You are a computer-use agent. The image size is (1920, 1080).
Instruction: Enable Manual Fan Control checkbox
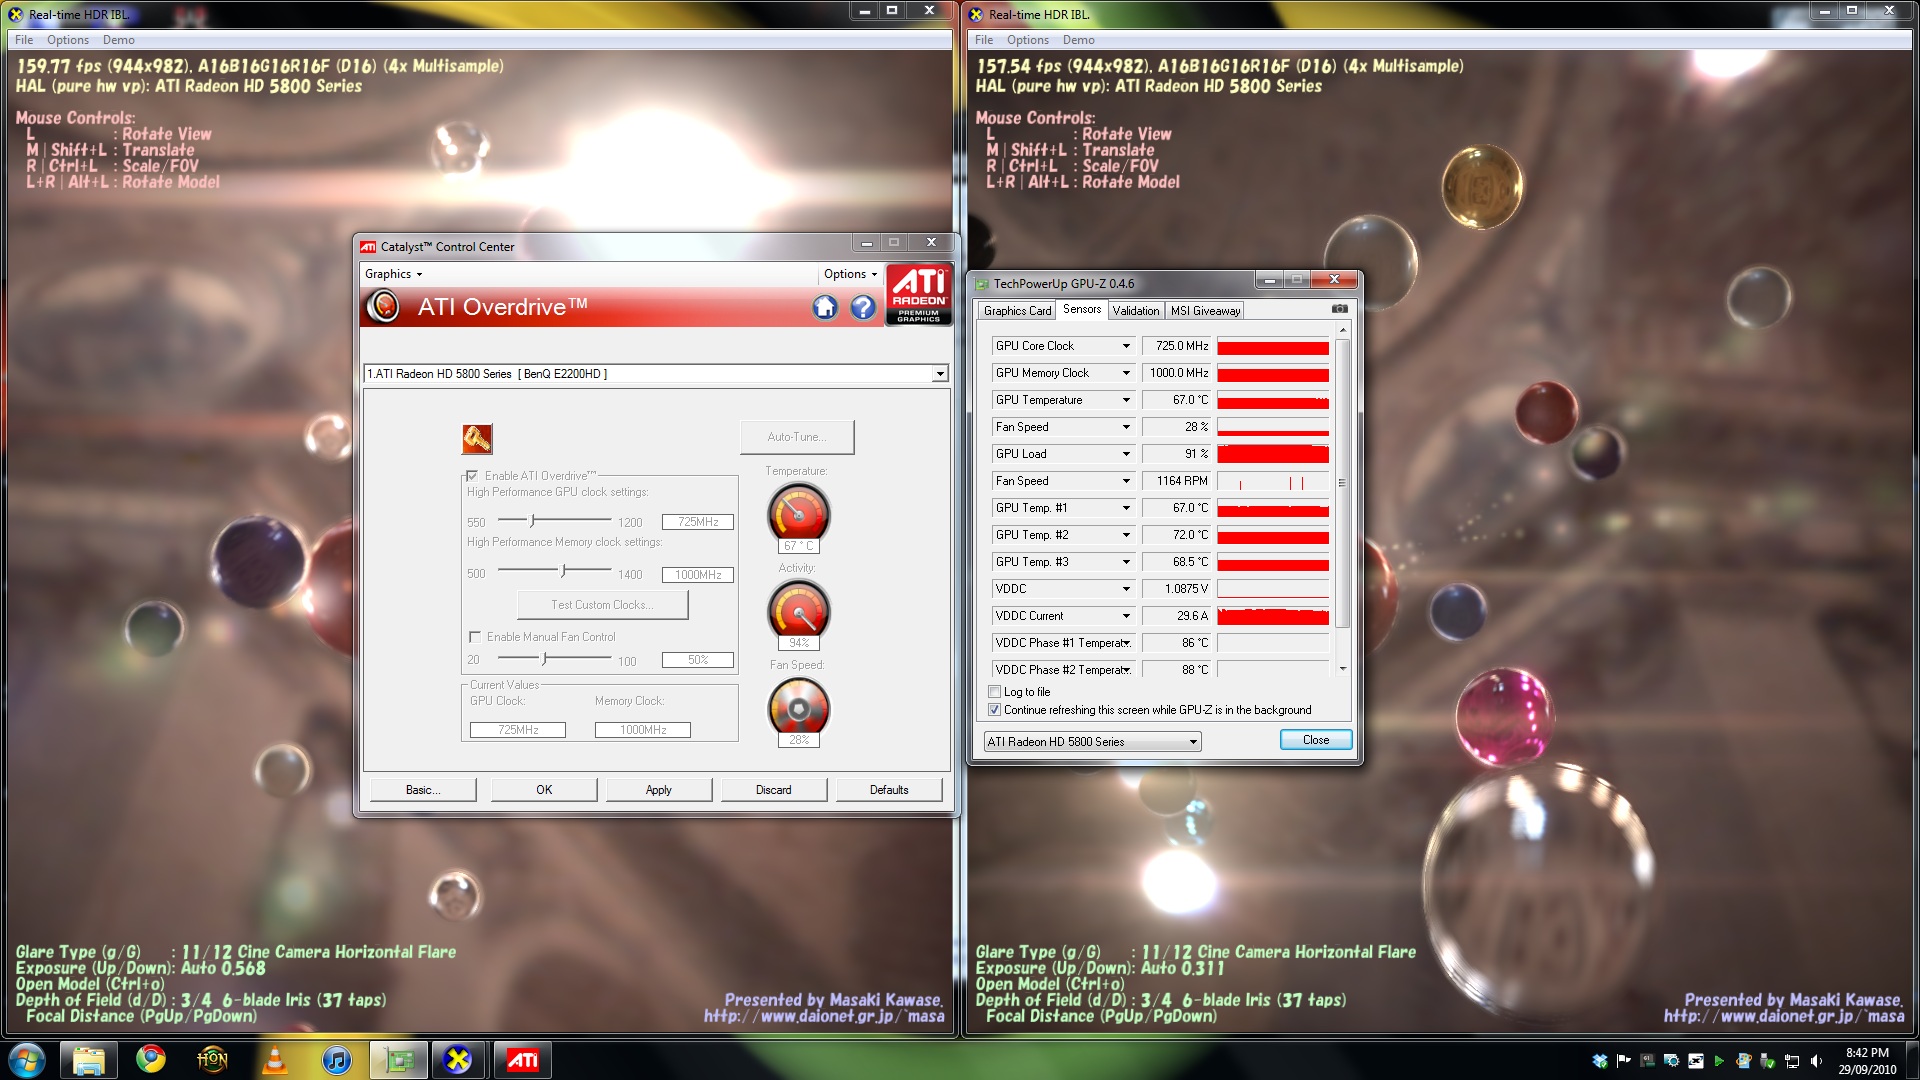[x=475, y=637]
